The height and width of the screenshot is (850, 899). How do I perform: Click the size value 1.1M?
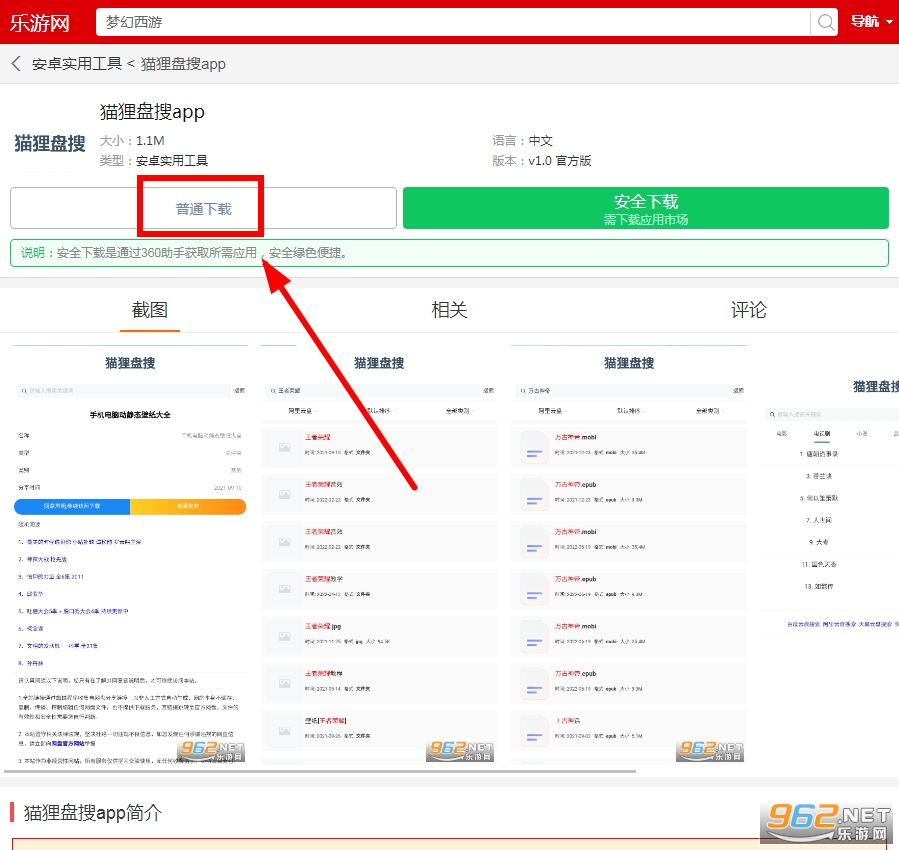coord(150,140)
